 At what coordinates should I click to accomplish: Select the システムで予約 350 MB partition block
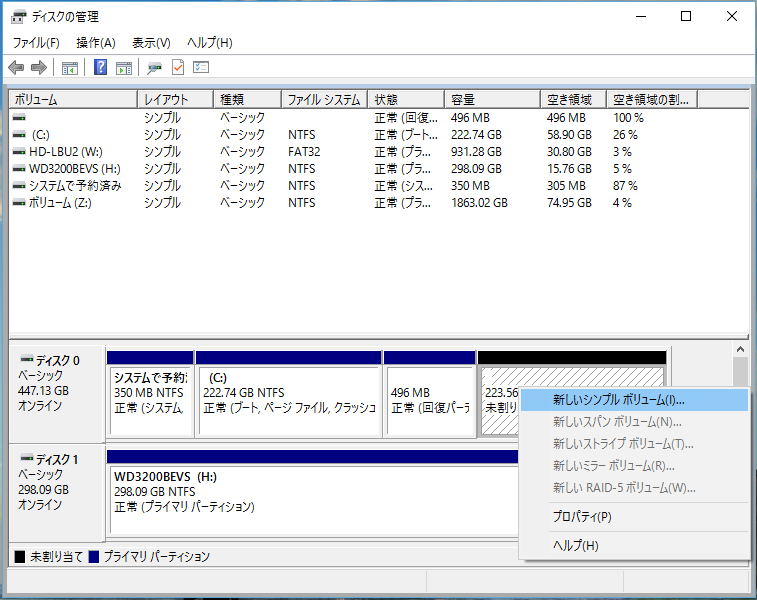point(150,394)
